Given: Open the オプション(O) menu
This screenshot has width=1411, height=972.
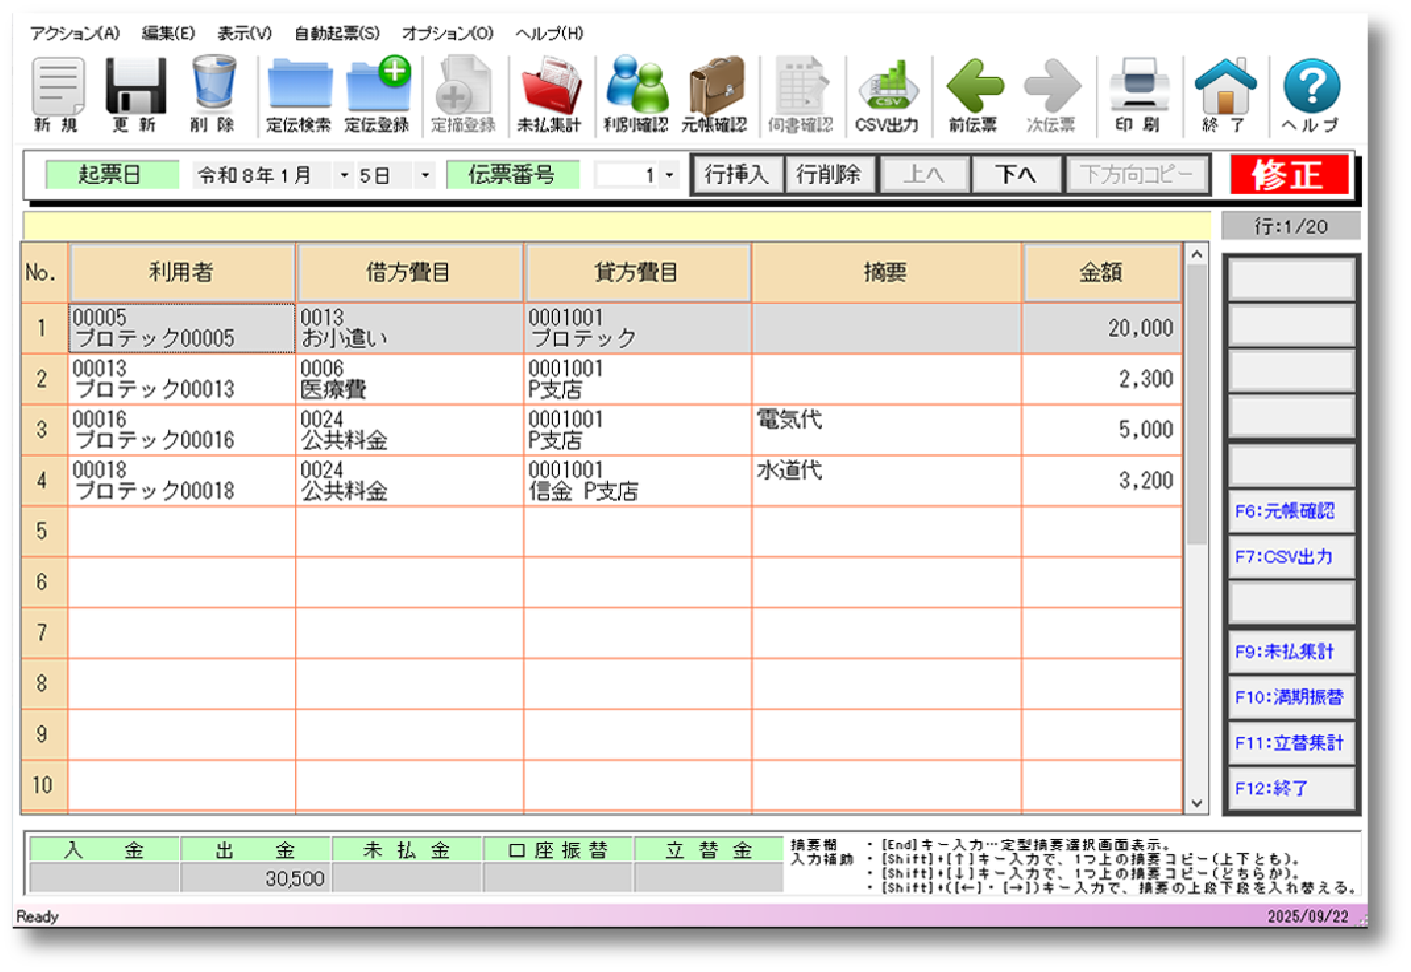Looking at the screenshot, I should 448,33.
